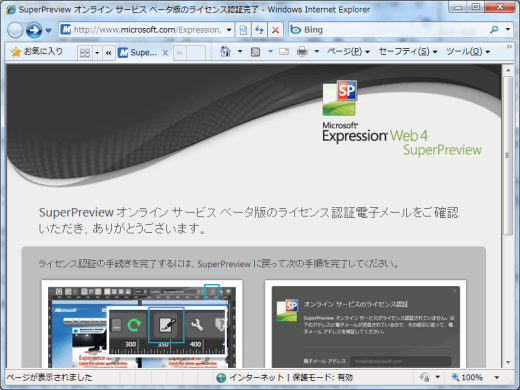Click the Bing search box
520x390 pixels.
click(388, 30)
